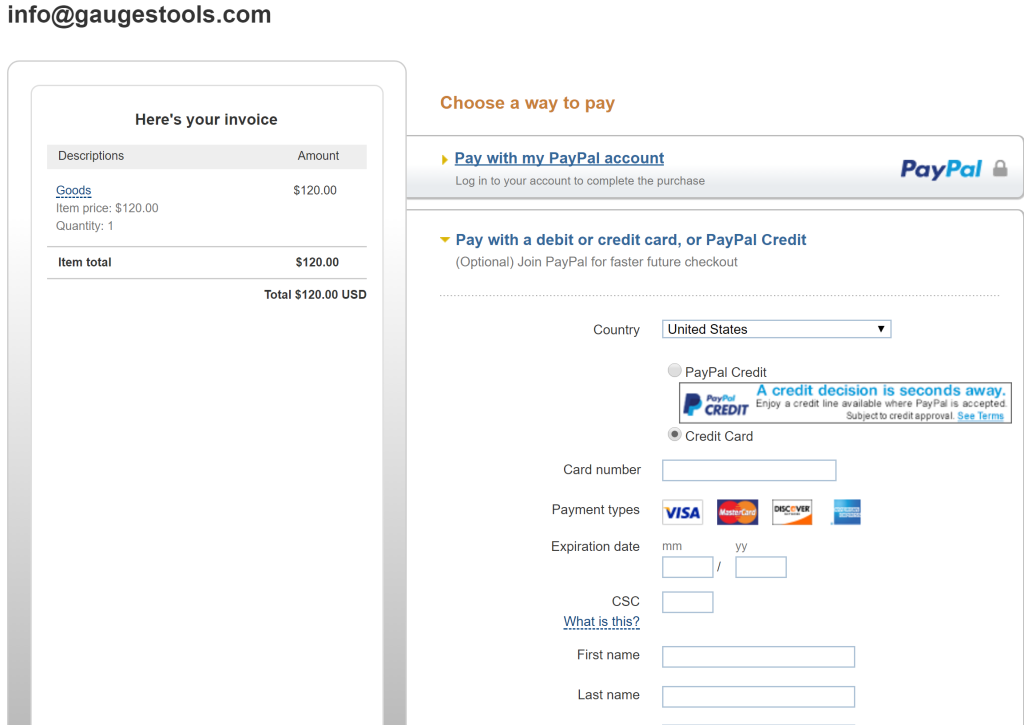
Task: Select the PayPal Credit radio button
Action: [x=675, y=371]
